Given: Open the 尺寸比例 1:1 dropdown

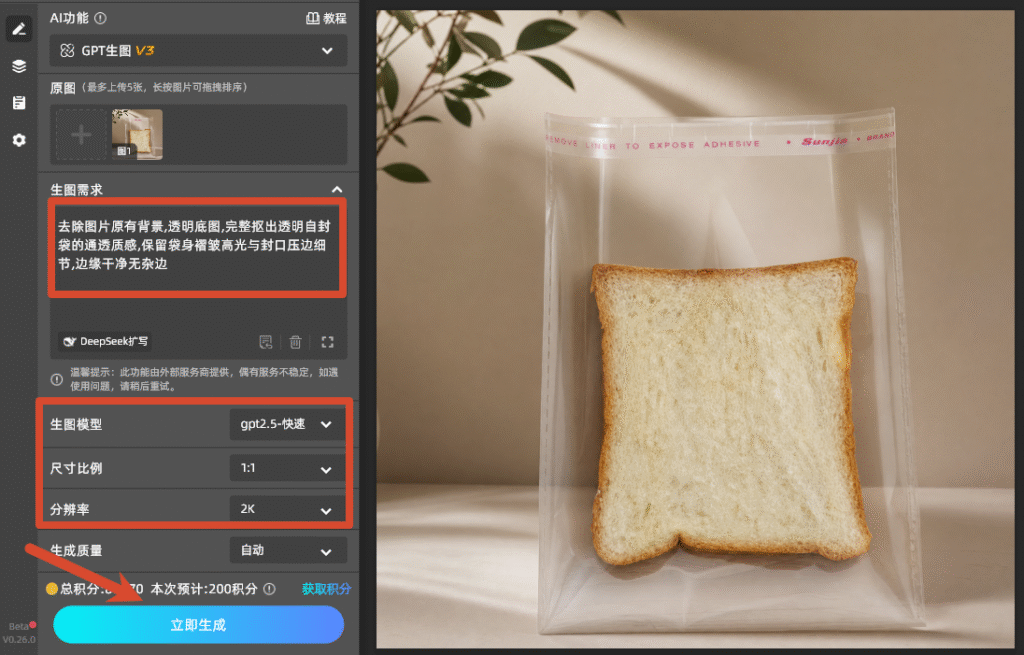Looking at the screenshot, I should point(287,468).
